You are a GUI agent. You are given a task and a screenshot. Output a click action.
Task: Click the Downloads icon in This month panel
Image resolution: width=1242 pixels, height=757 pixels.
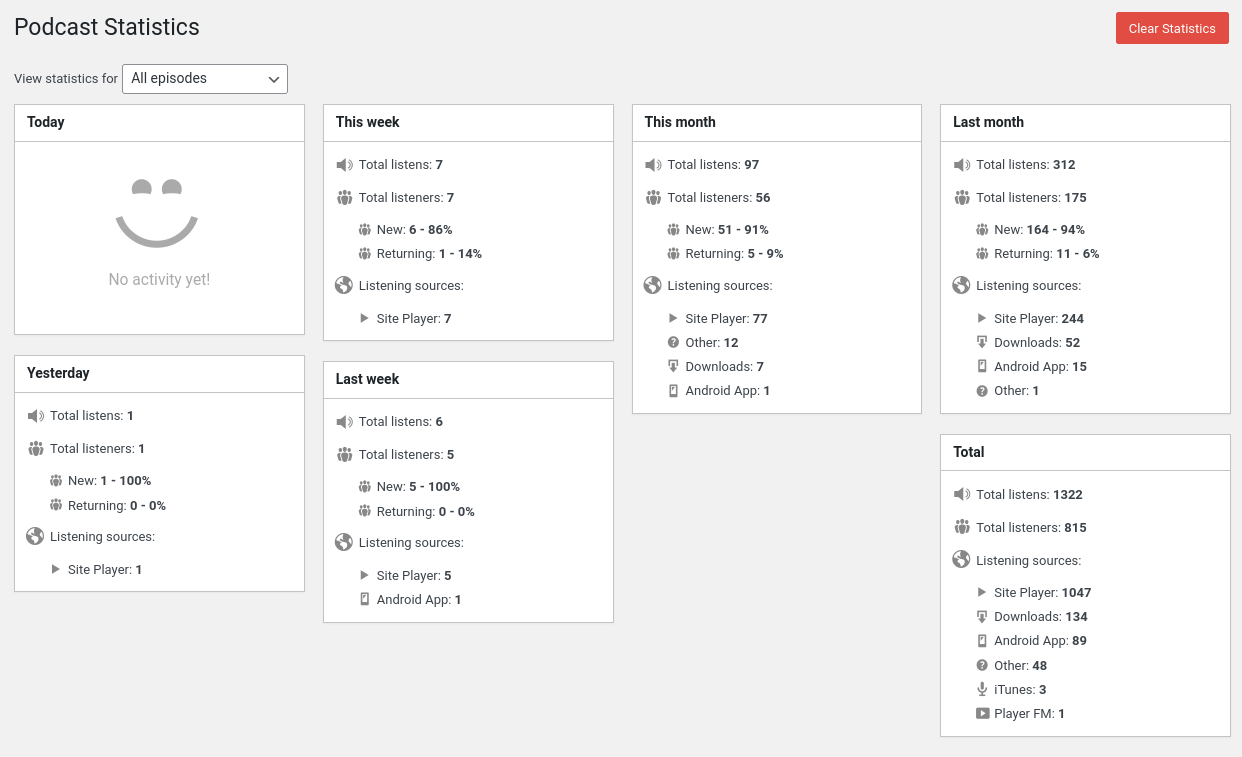point(673,367)
